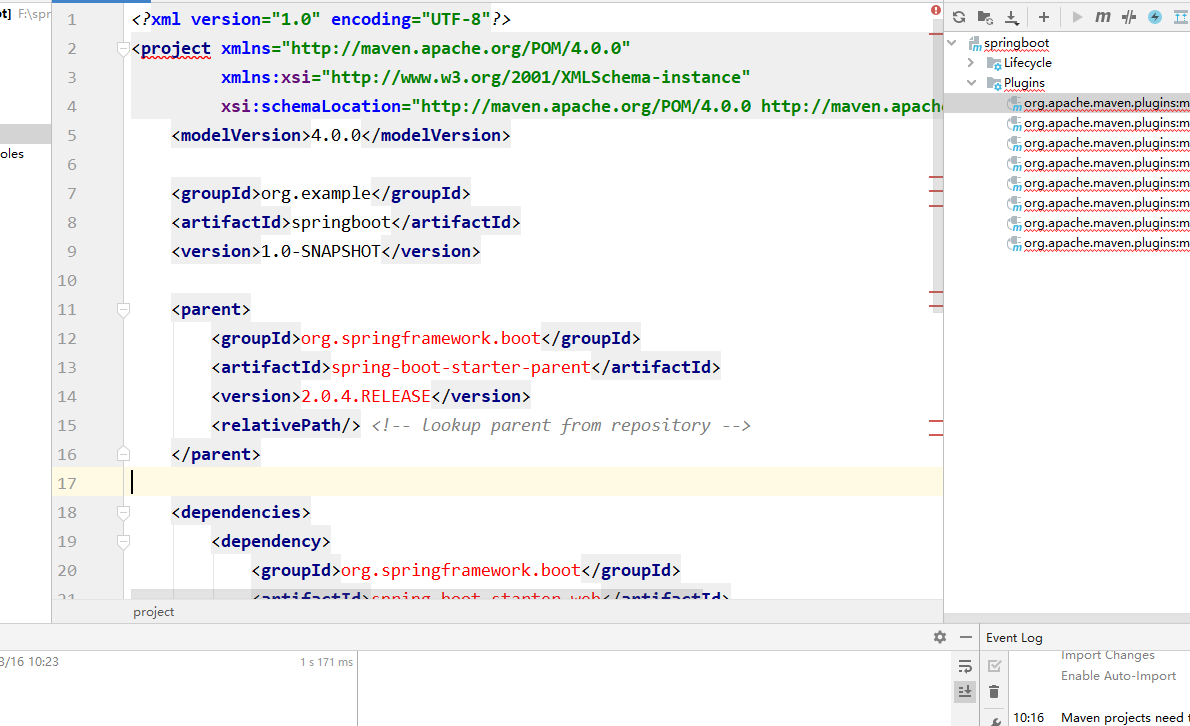
Task: Select the Lifecycle tree item
Action: pos(1028,63)
